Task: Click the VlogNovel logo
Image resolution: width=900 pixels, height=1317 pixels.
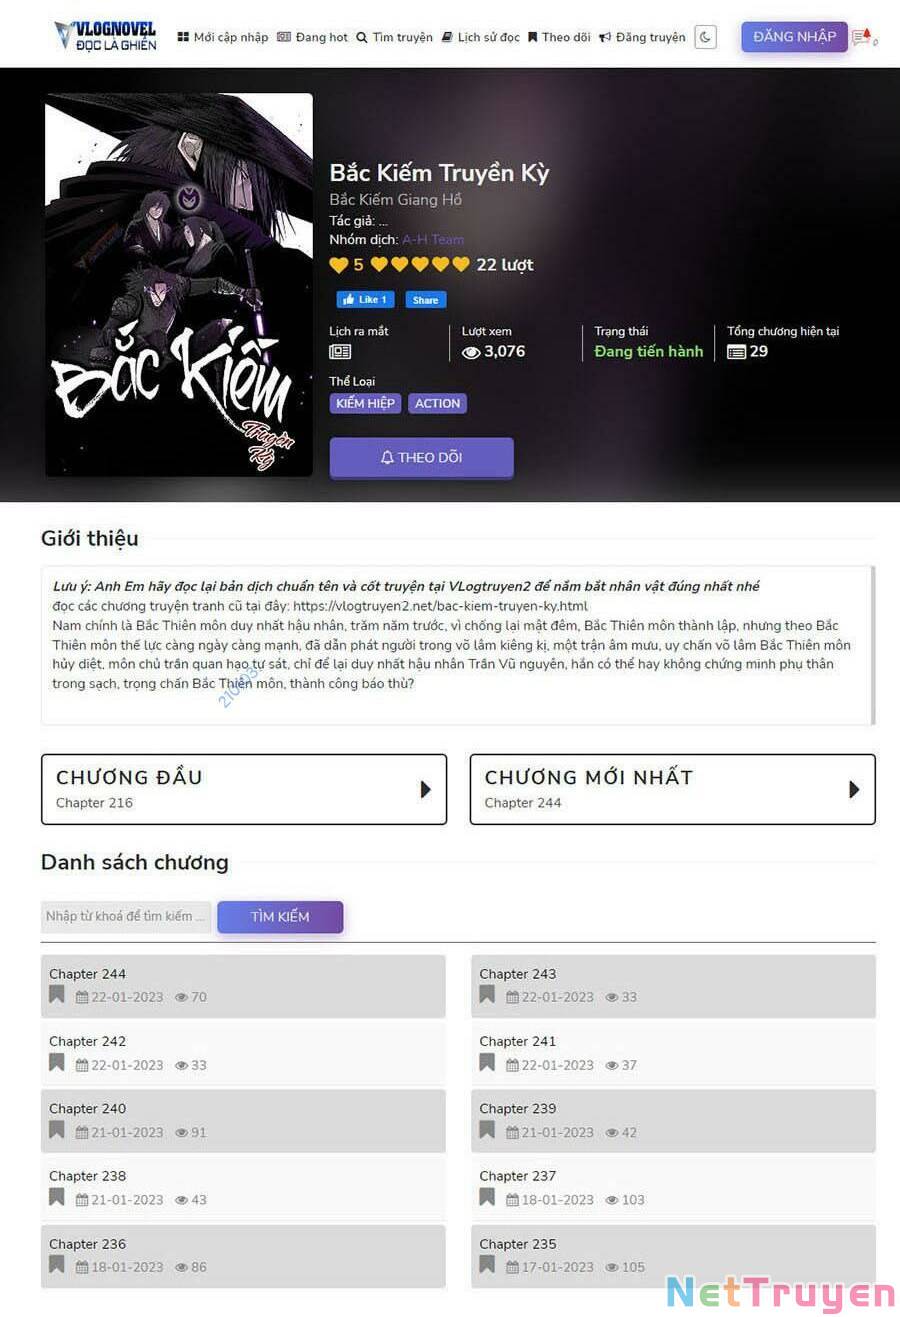Action: (x=105, y=36)
